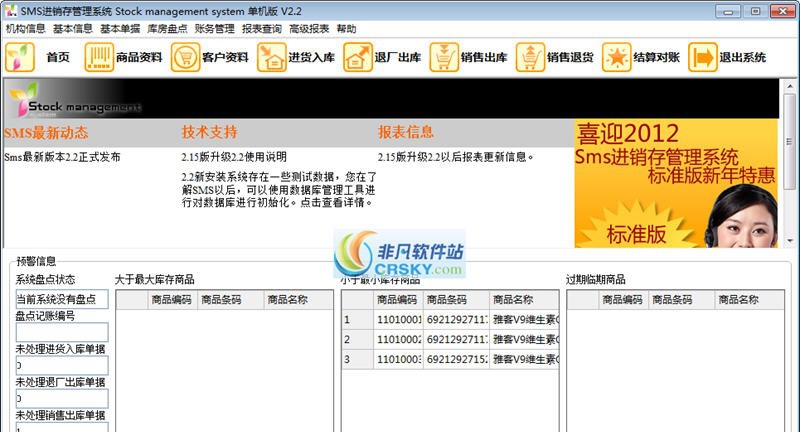Screen dimensions: 800x432
Task: Minimize the SMS进销存管理系统 window
Action: (x=729, y=11)
